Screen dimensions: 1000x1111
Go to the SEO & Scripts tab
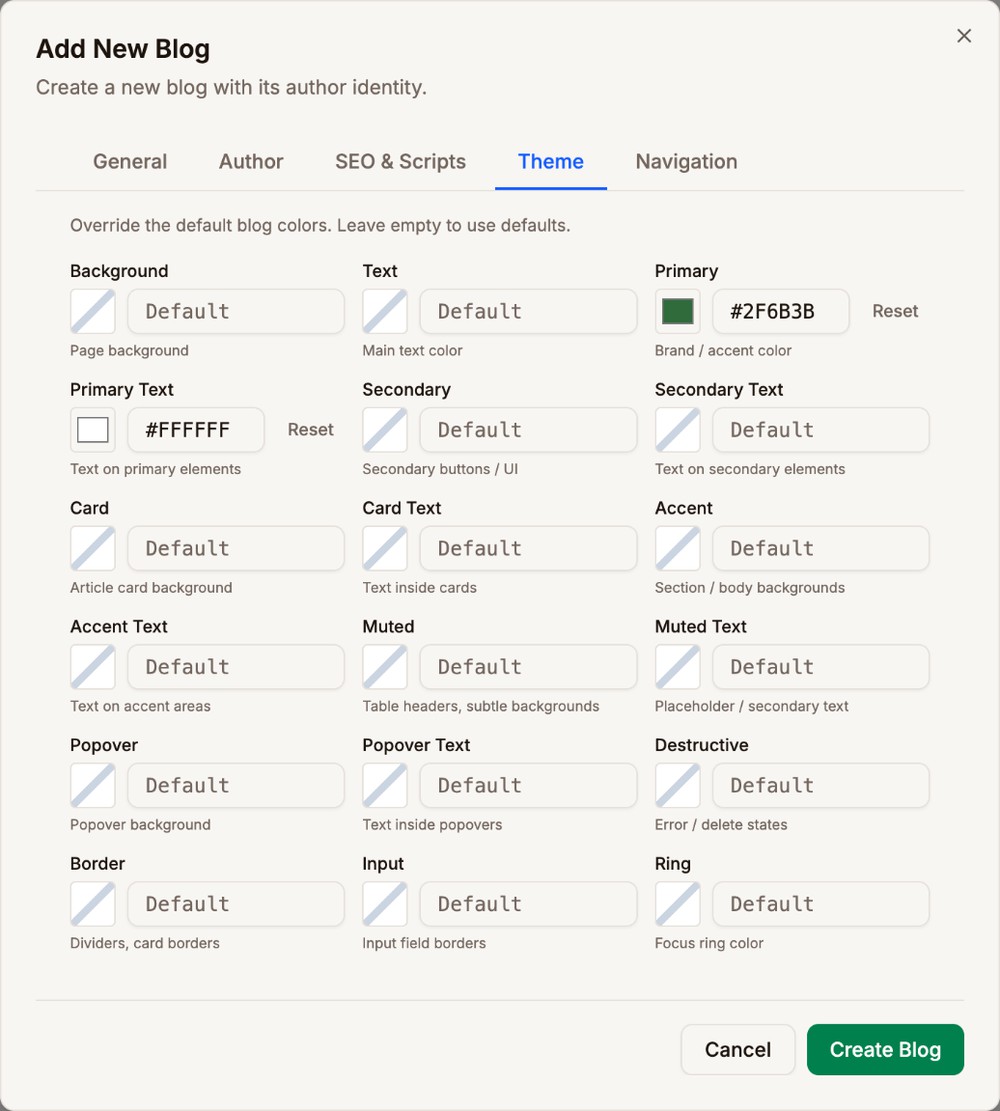coord(400,162)
